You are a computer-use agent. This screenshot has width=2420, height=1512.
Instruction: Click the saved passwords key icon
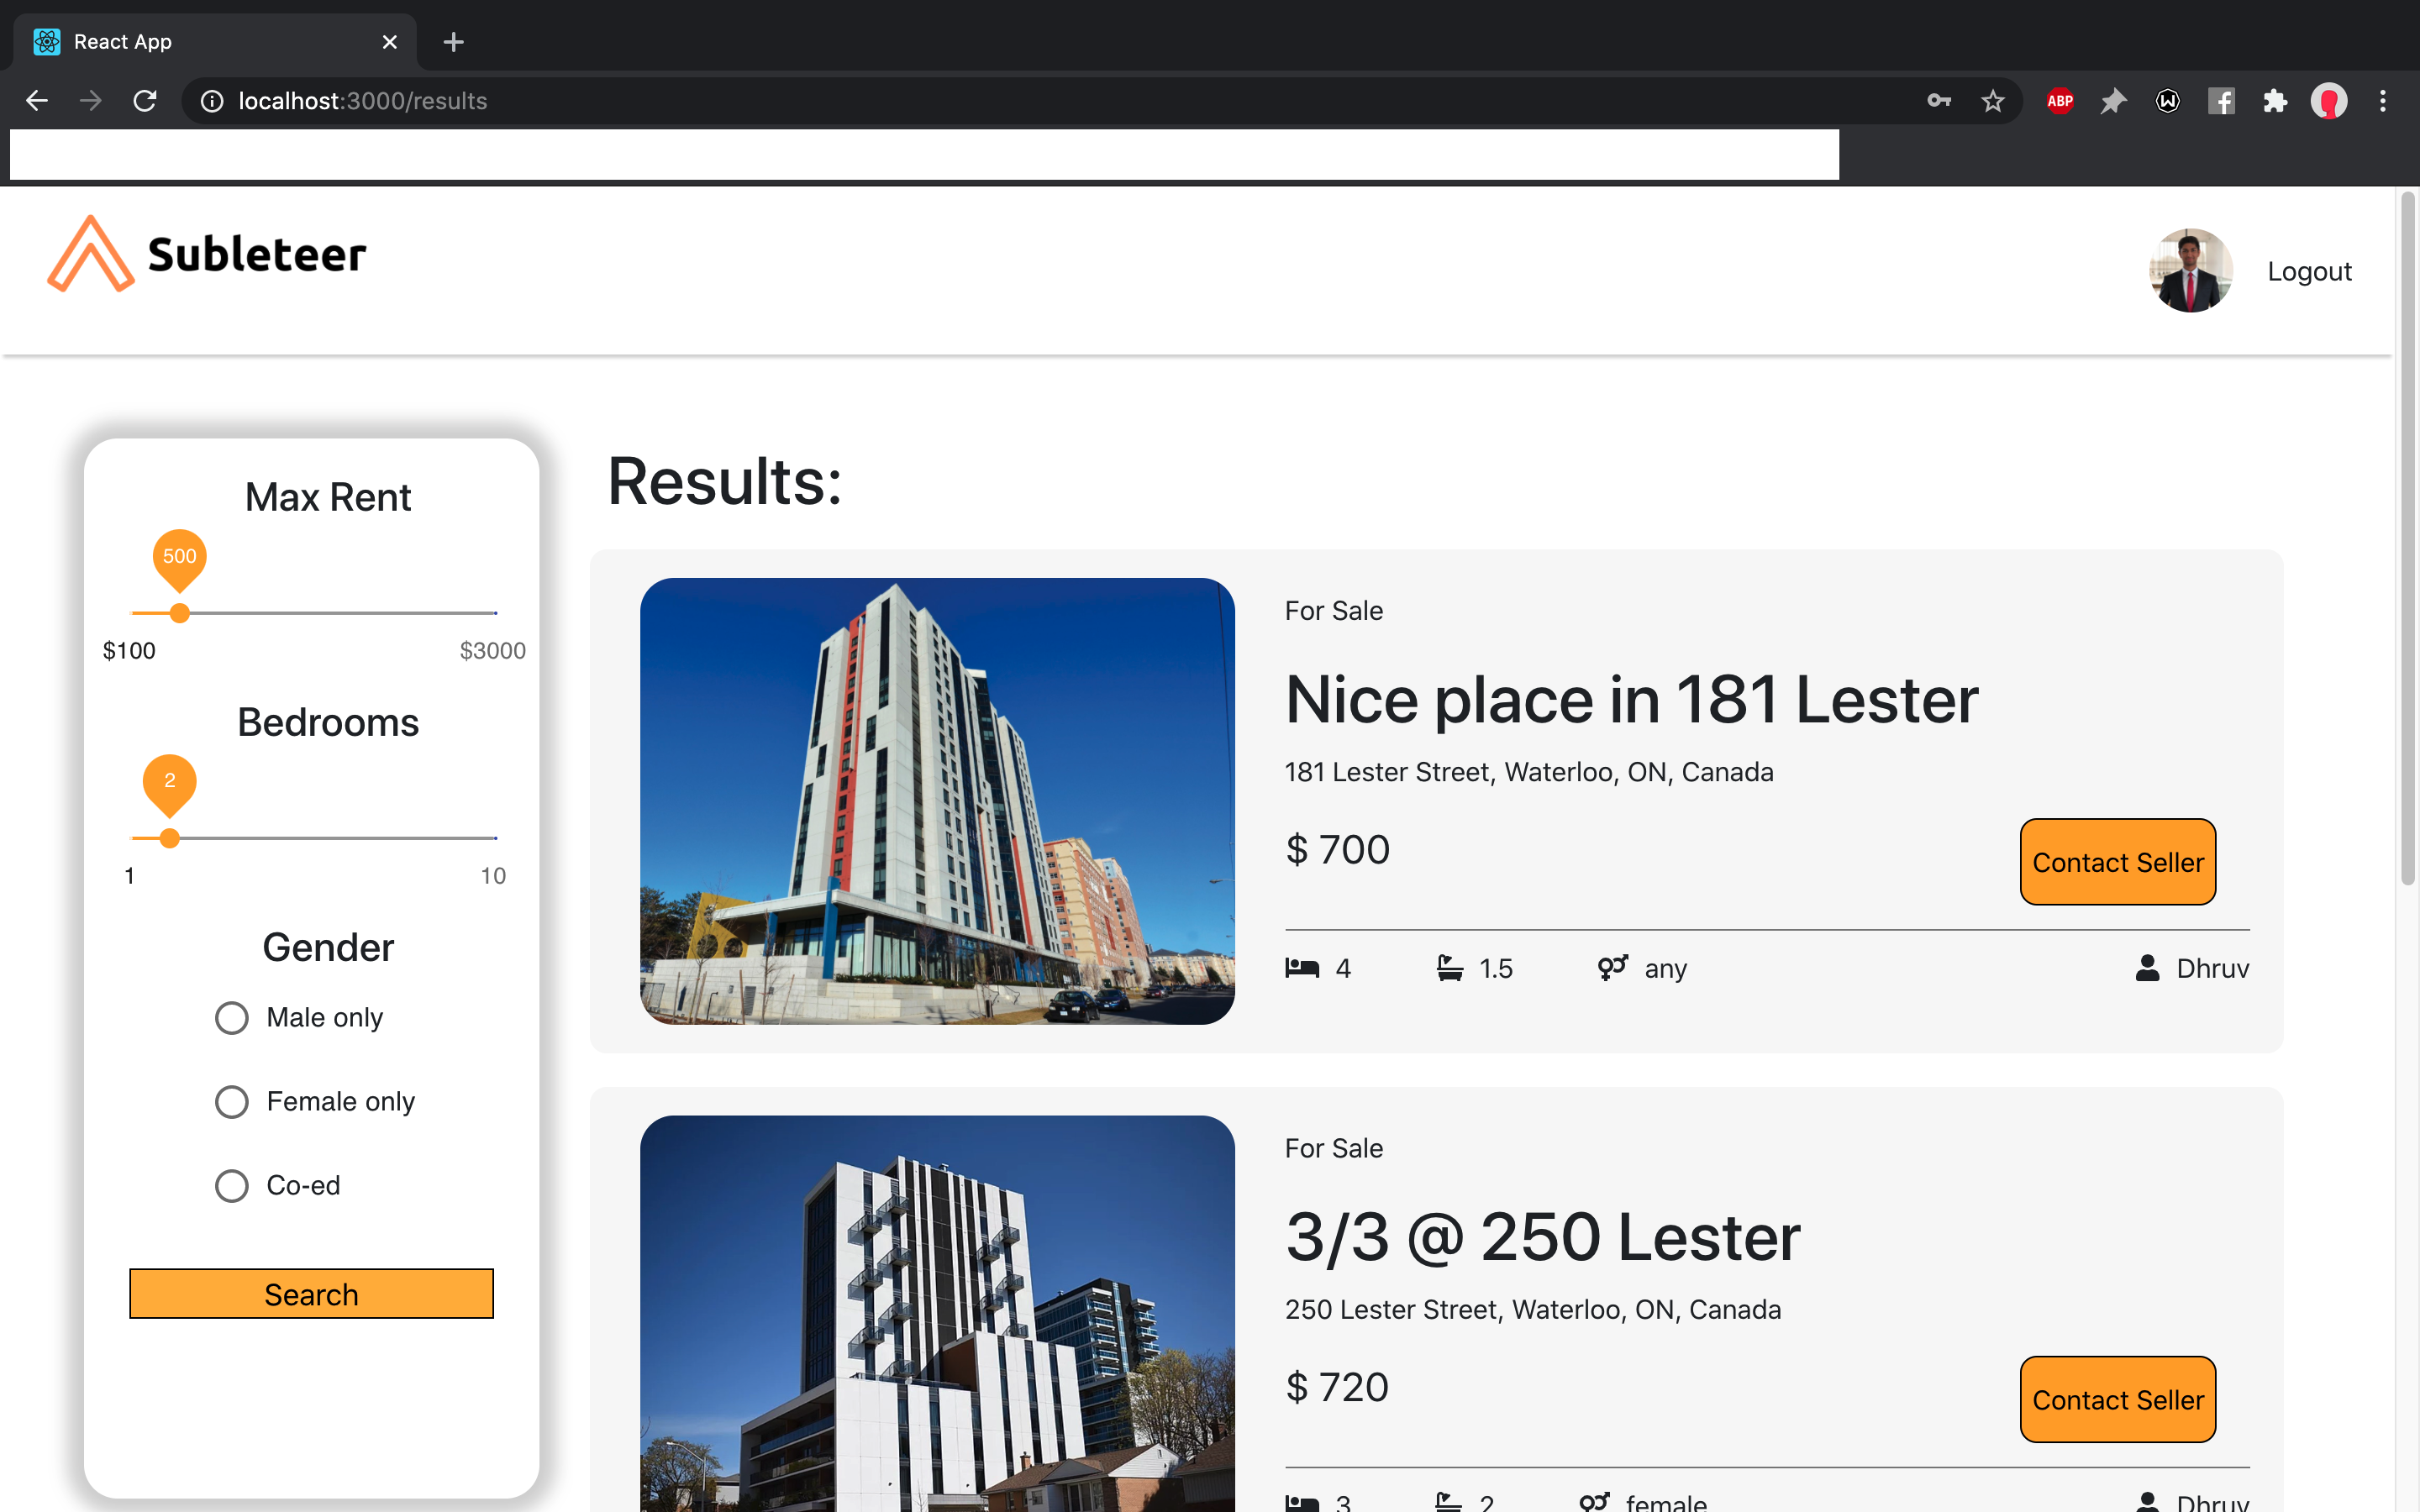(1938, 101)
